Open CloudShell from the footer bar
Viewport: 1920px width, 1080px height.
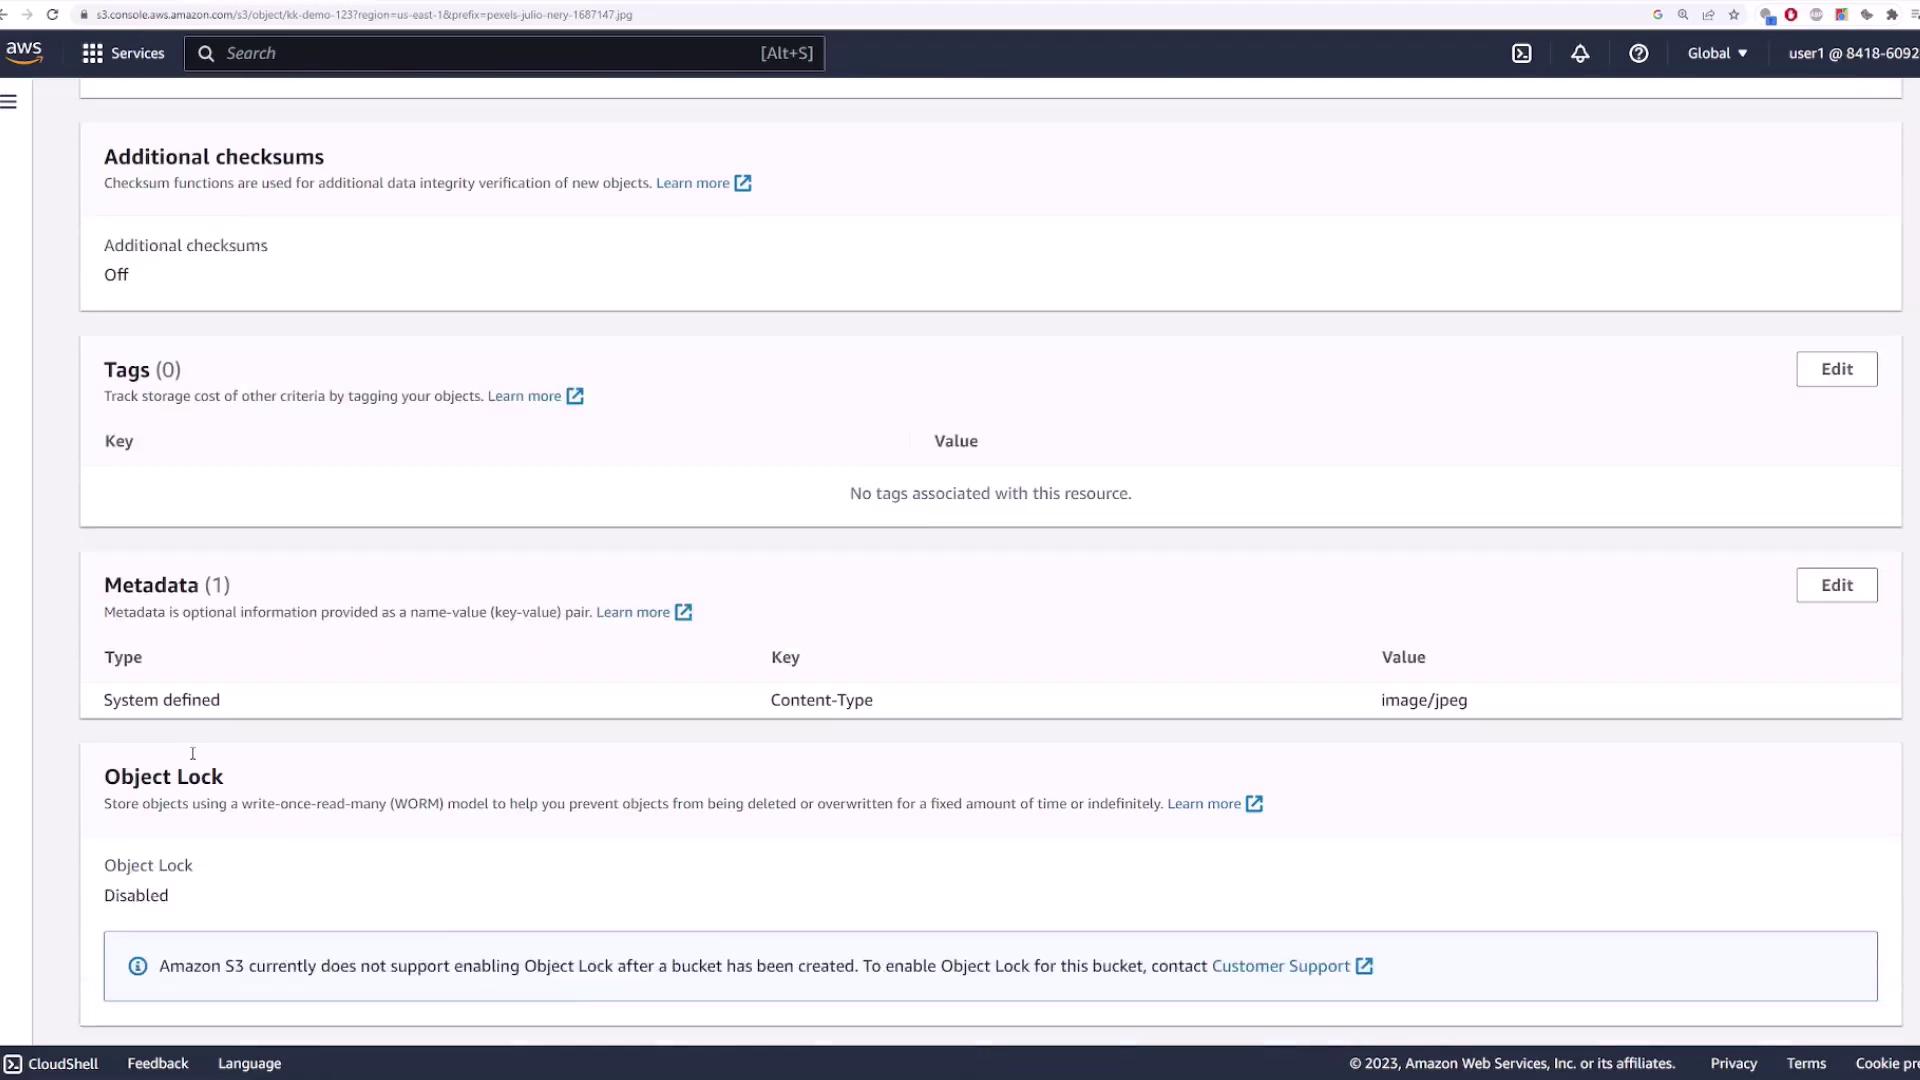(51, 1063)
